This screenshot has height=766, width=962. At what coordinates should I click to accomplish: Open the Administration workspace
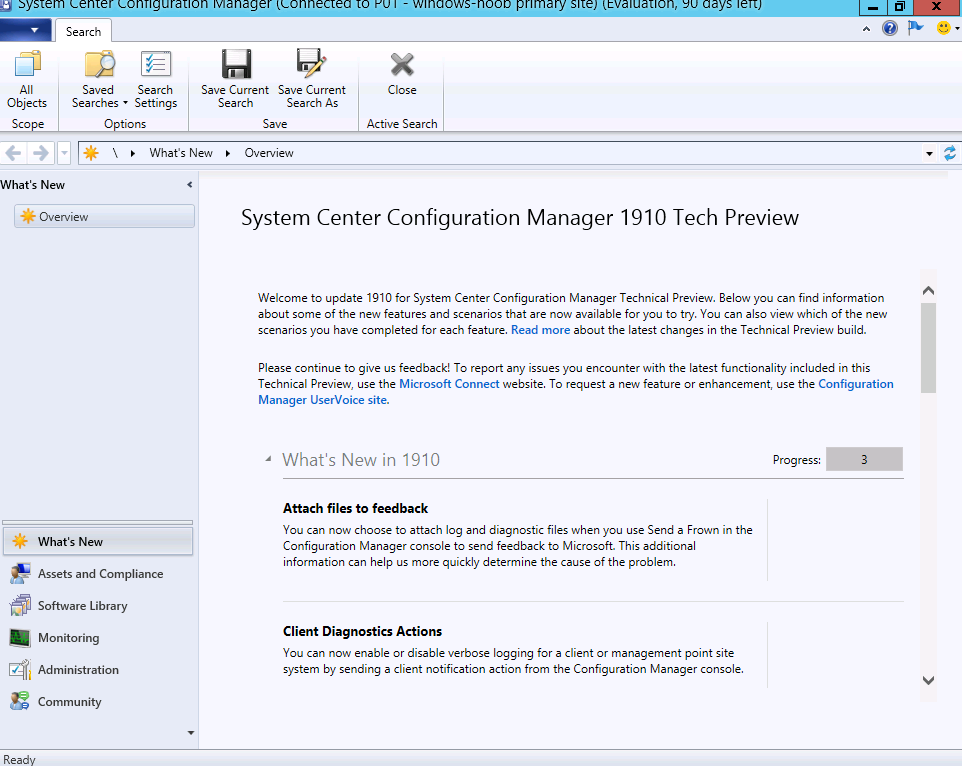point(98,670)
